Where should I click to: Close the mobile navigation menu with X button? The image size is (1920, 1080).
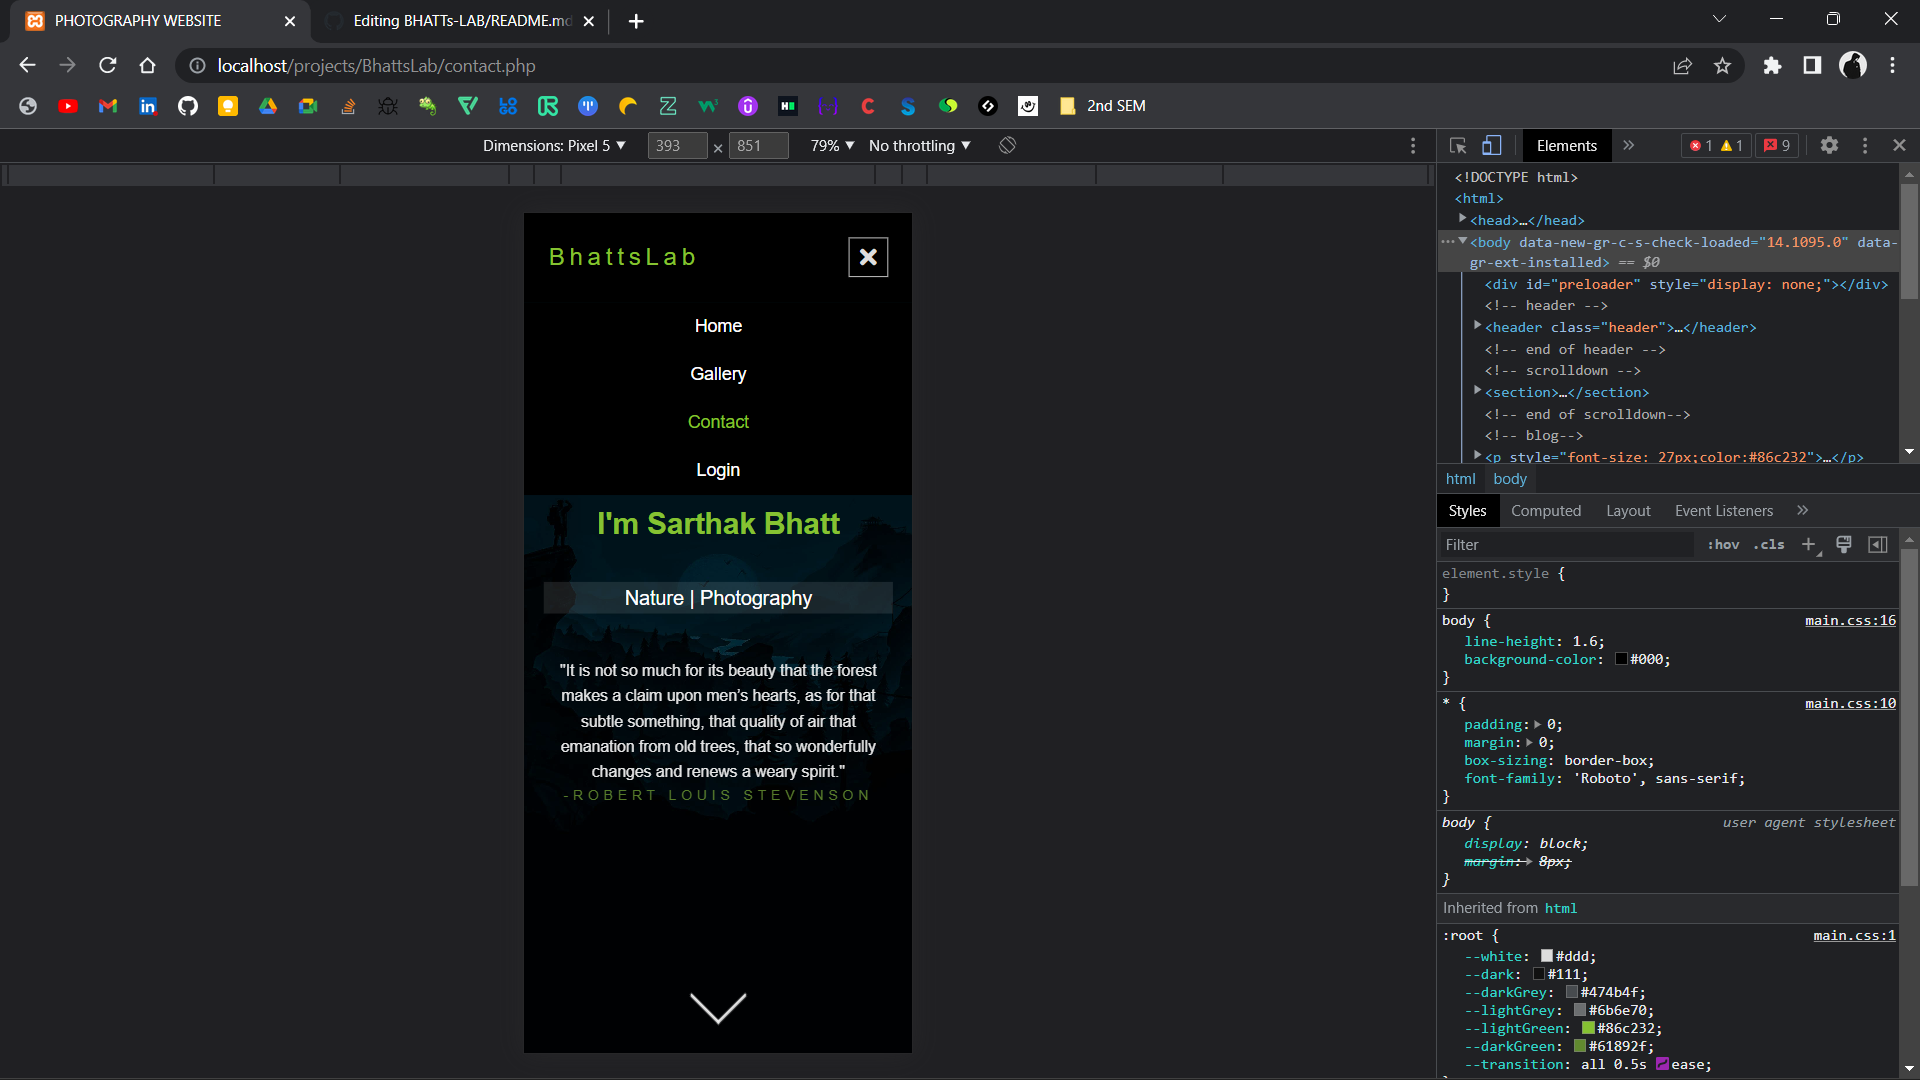[868, 257]
